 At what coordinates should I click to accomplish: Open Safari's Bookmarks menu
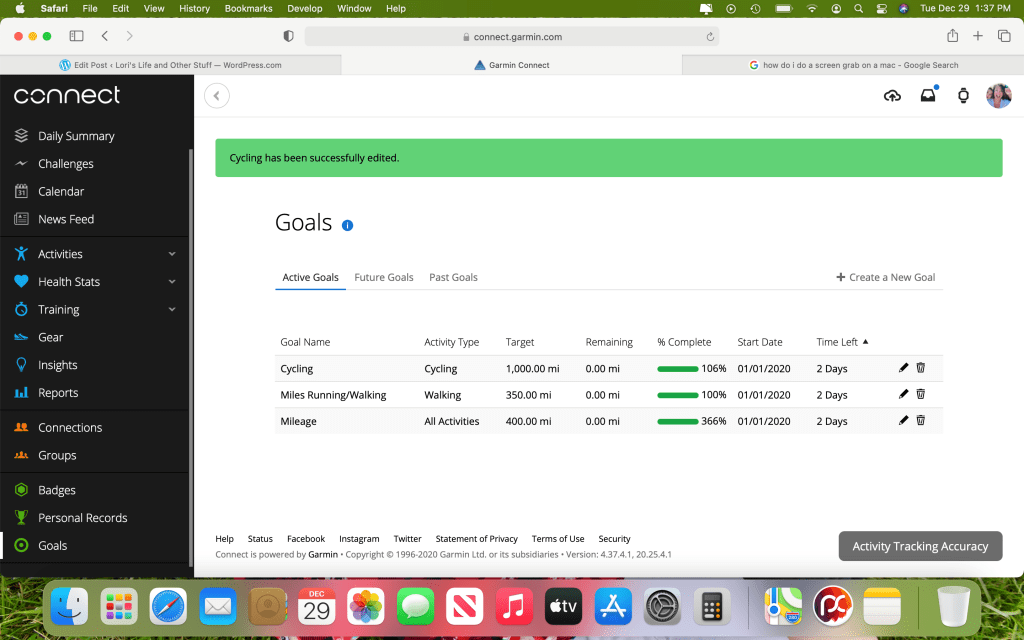(246, 8)
